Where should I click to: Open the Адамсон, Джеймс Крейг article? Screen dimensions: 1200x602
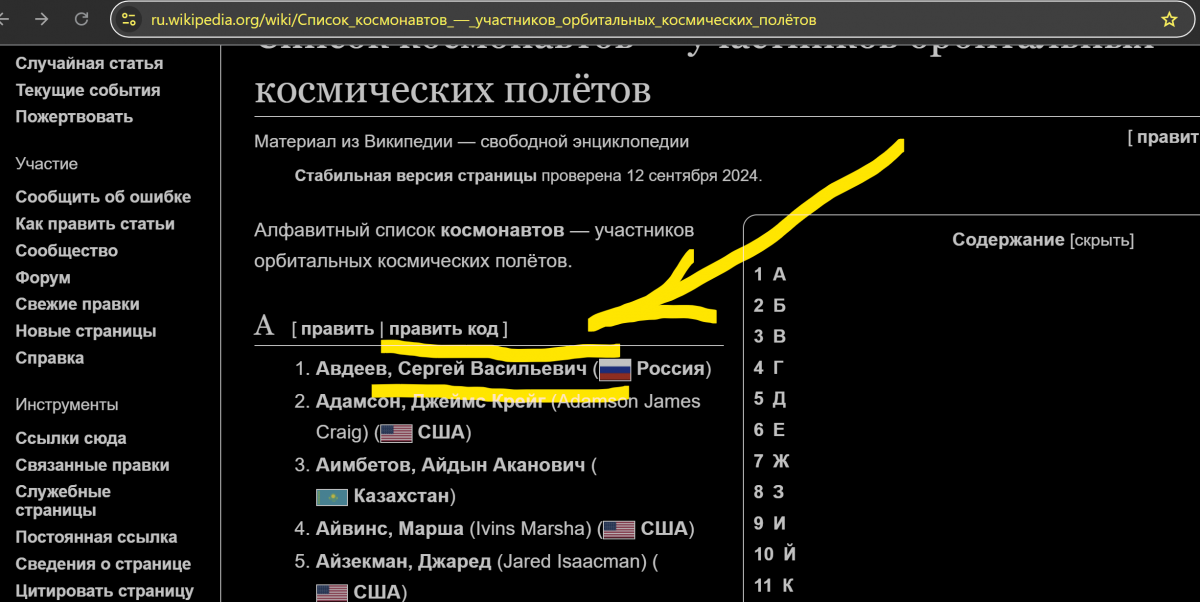430,401
